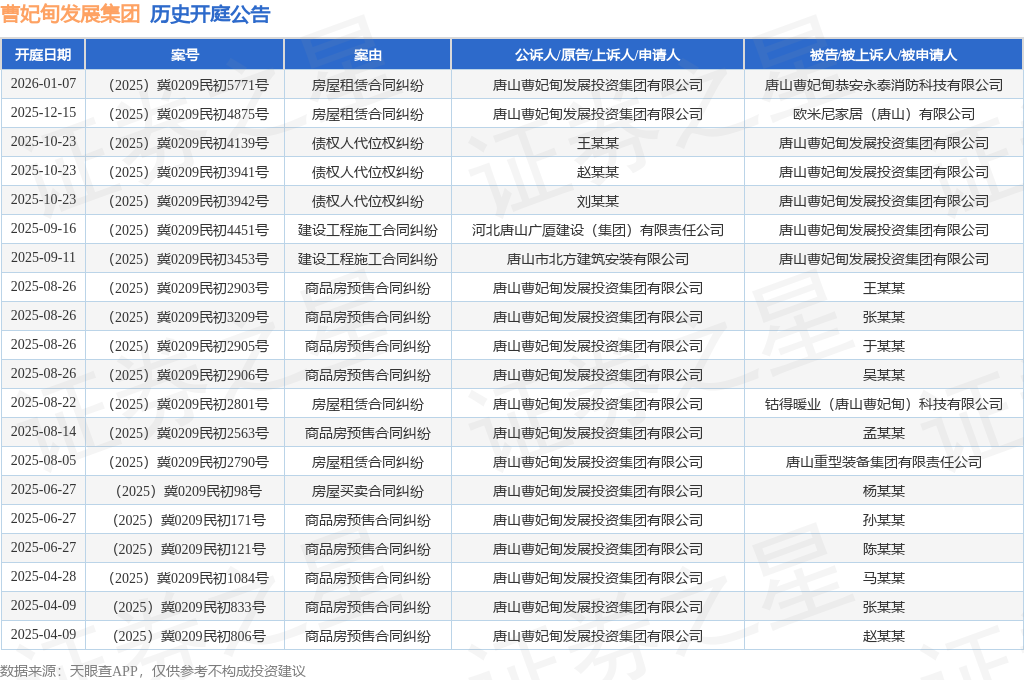Click the 数据来源 天眼查APP footer note
The image size is (1024, 680).
pyautogui.click(x=152, y=670)
